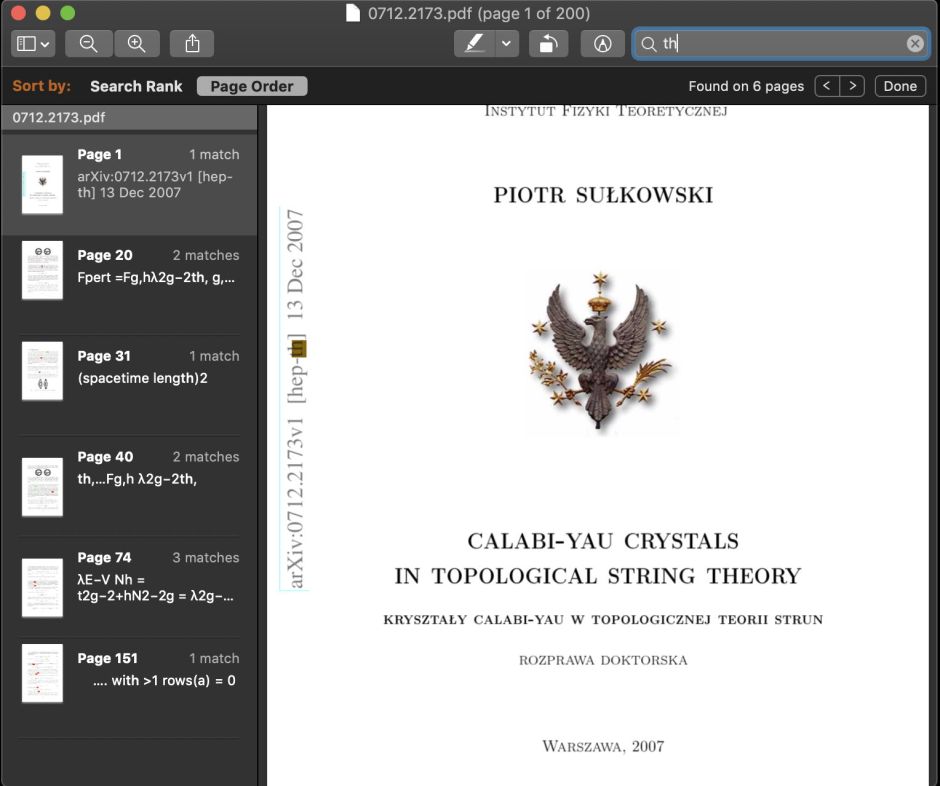Click the zoom out magnifier icon
Screen dimensions: 940x786
(x=89, y=44)
